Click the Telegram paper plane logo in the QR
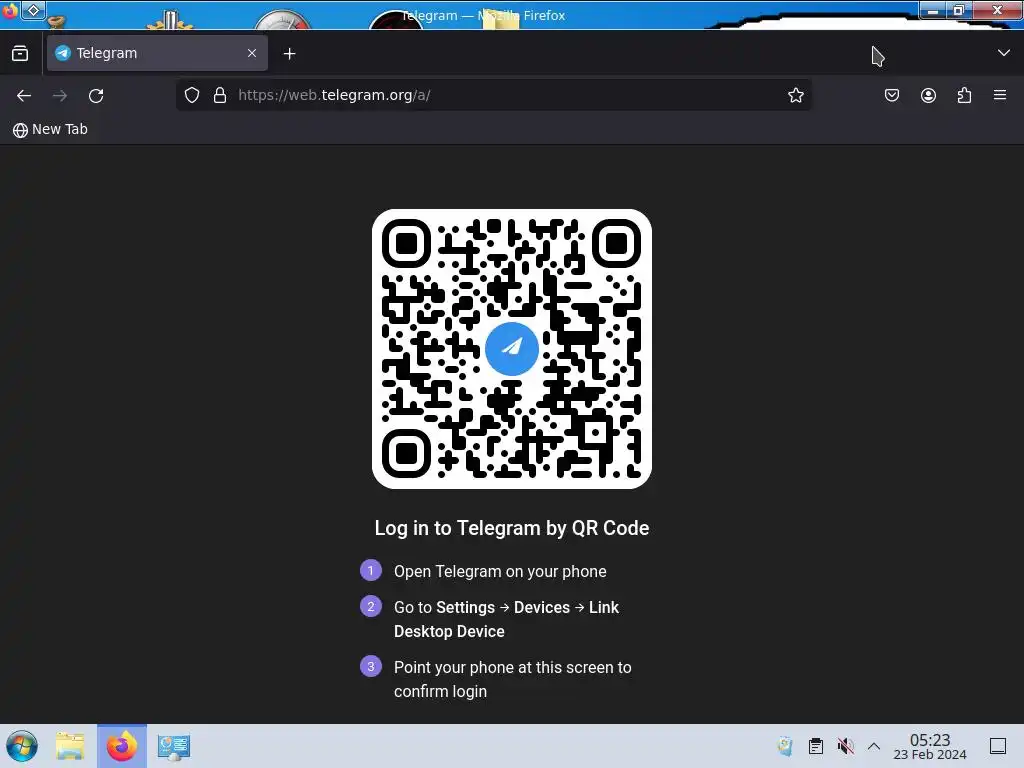Viewport: 1024px width, 768px height. coord(512,349)
